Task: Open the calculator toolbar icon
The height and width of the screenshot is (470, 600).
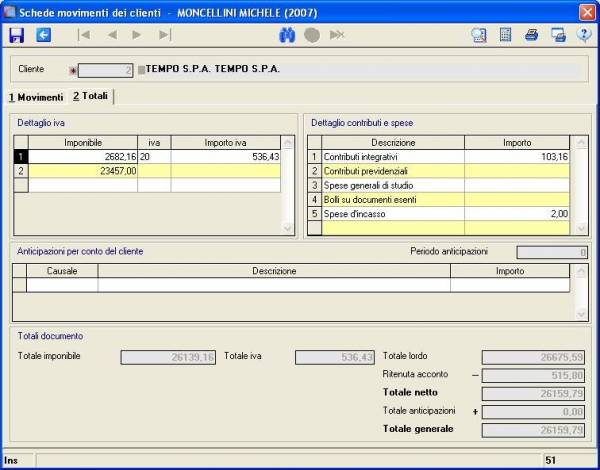Action: click(505, 35)
